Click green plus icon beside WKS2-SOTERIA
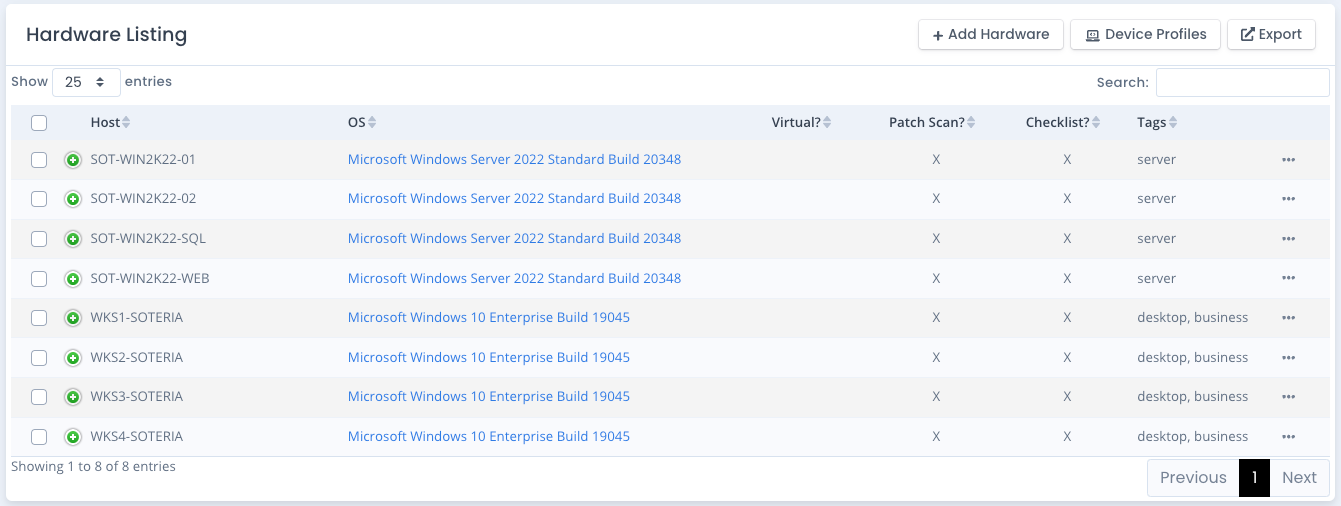The width and height of the screenshot is (1341, 506). point(73,358)
